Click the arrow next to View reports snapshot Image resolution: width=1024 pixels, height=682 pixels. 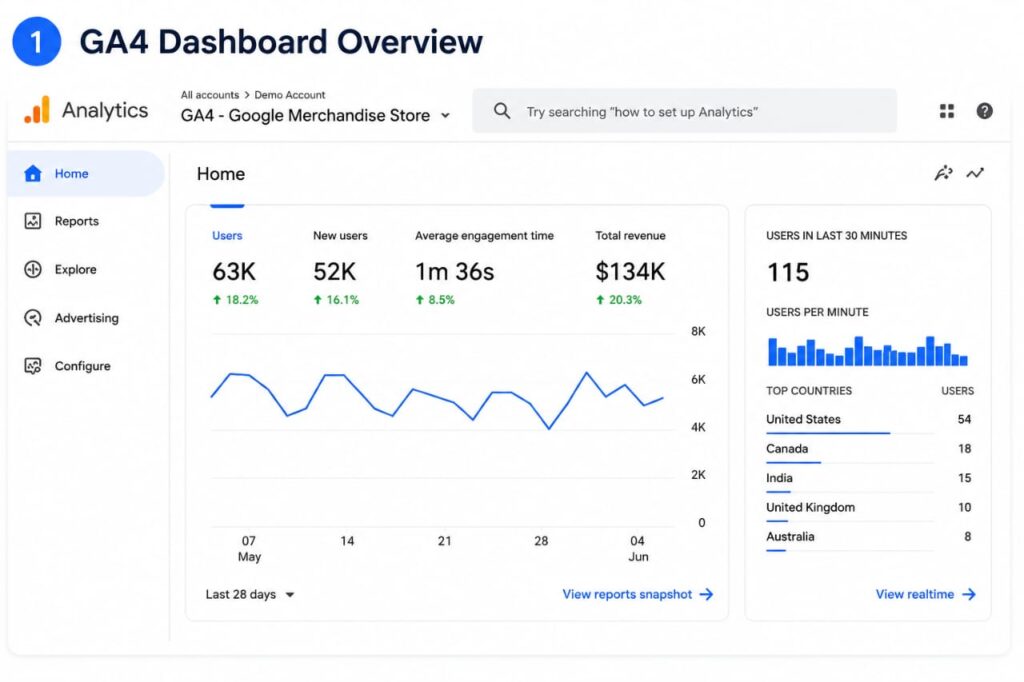(x=706, y=594)
